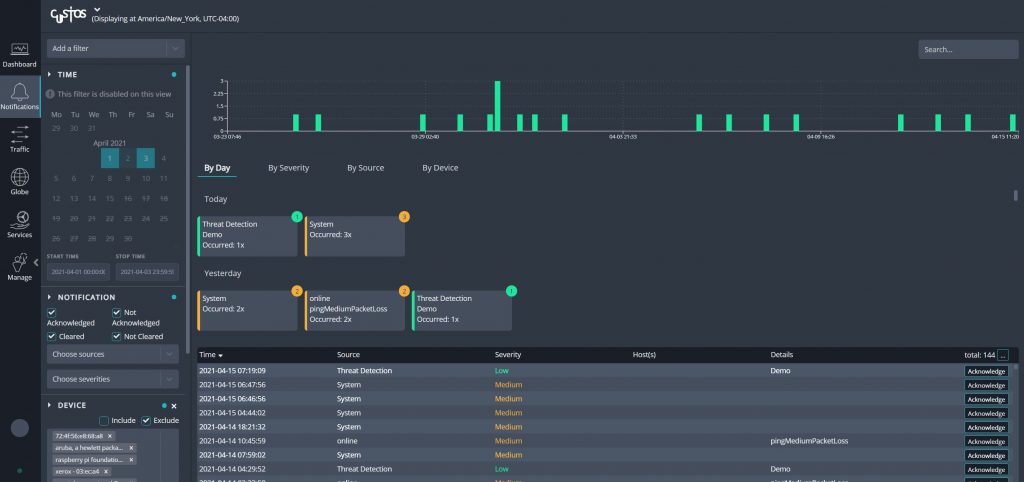Open the Globe view
The height and width of the screenshot is (482, 1024).
tap(19, 180)
